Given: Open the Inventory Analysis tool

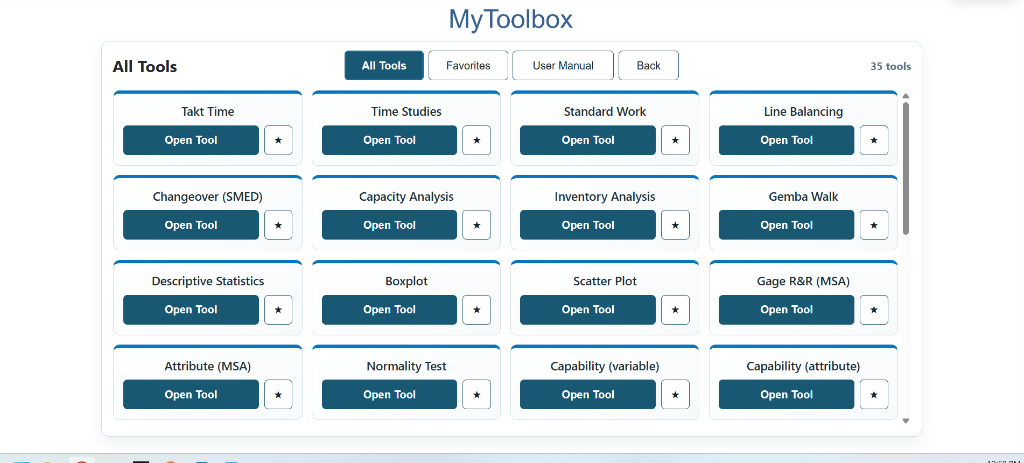Looking at the screenshot, I should pos(588,225).
